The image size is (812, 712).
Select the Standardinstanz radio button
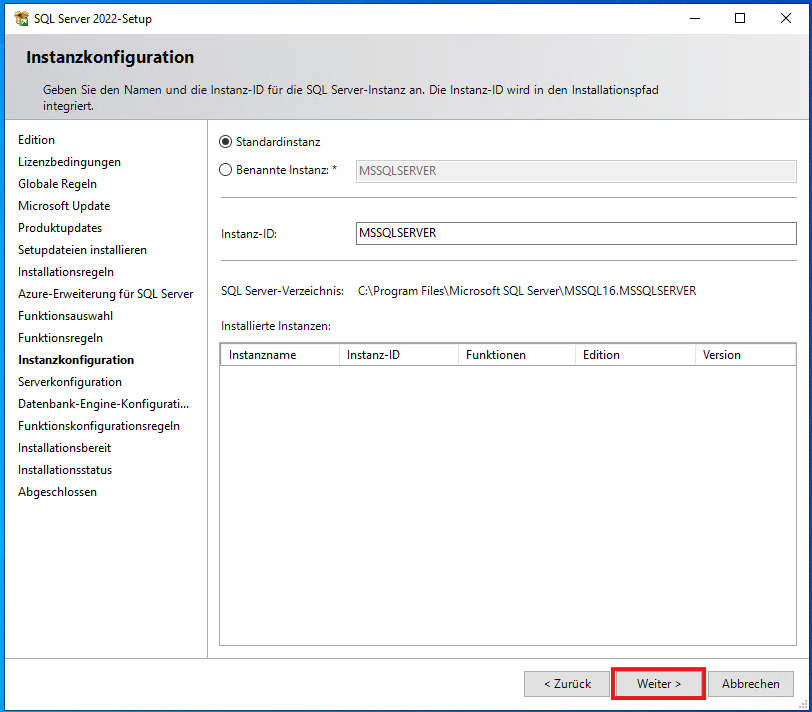click(x=224, y=141)
